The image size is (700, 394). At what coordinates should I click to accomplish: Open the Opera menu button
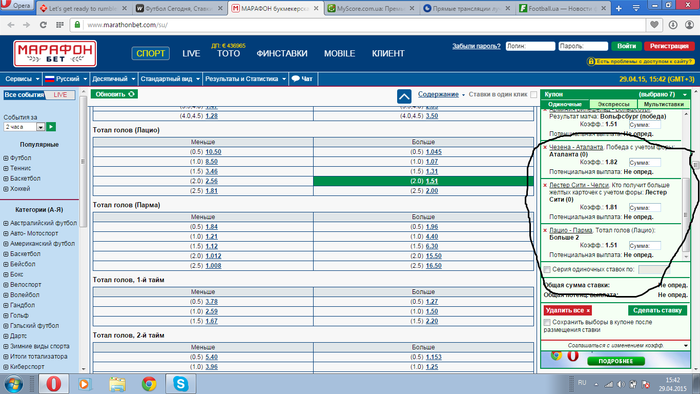tap(16, 5)
